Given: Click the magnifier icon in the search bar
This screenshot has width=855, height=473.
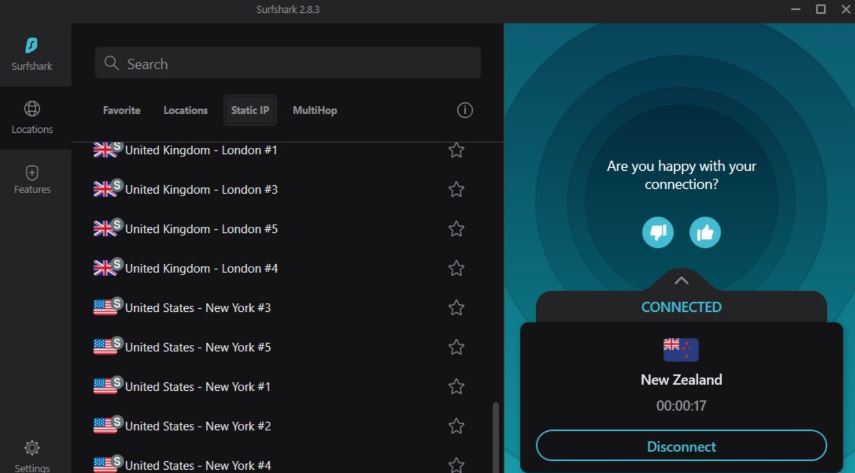Looking at the screenshot, I should point(111,63).
